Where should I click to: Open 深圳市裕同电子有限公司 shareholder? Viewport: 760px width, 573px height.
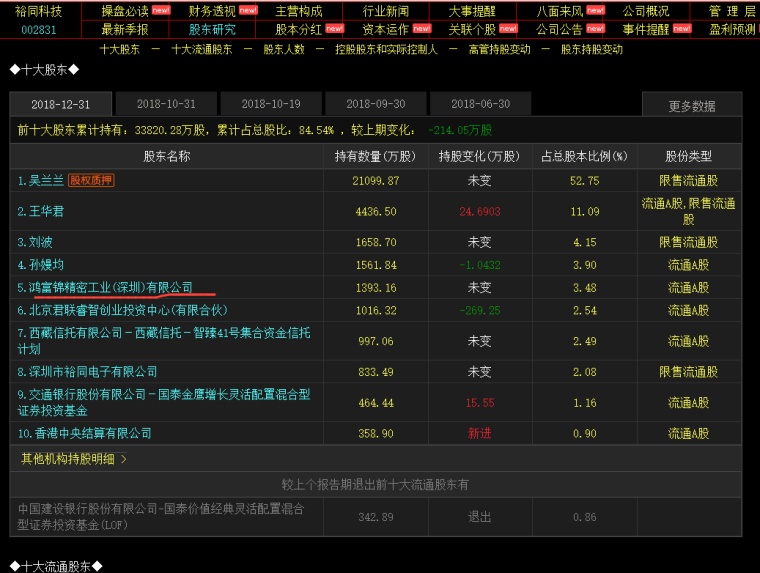[x=93, y=372]
